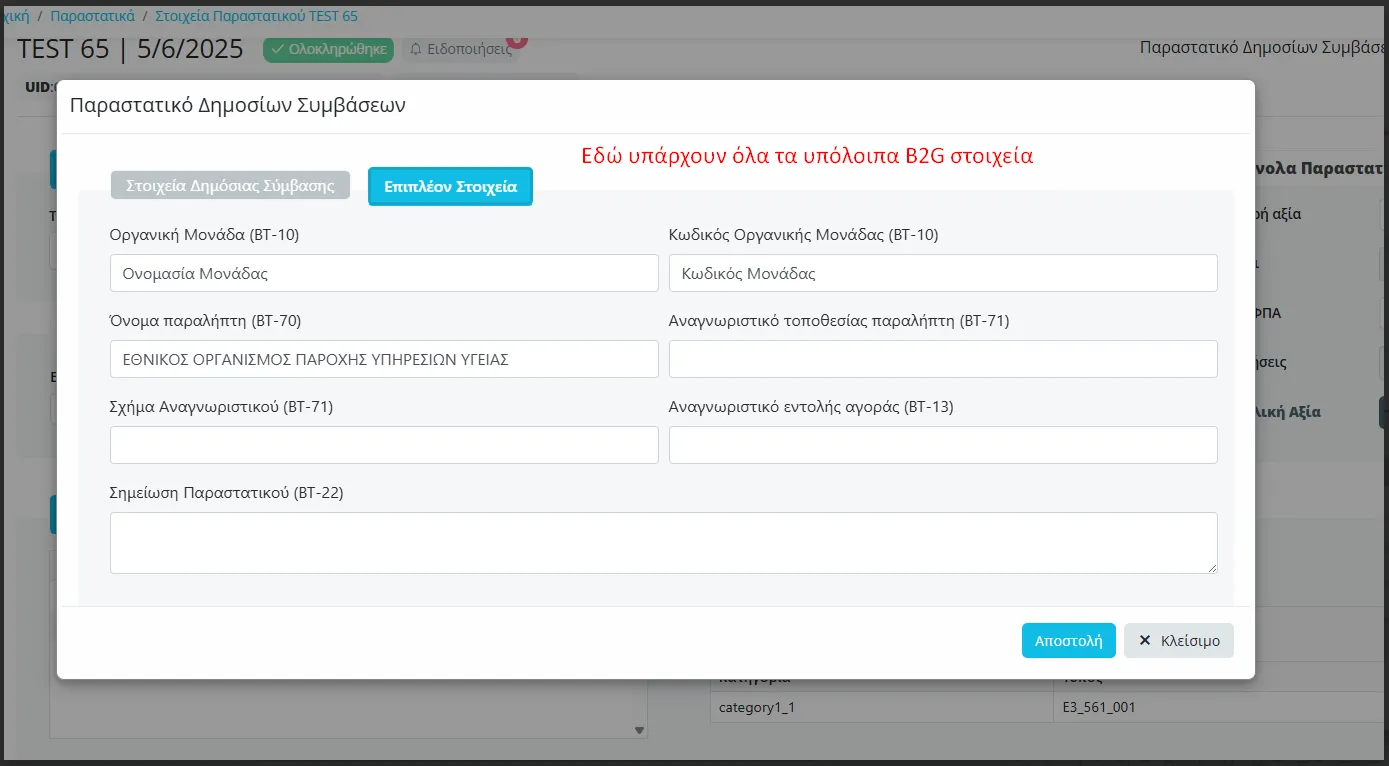This screenshot has height=766, width=1389.
Task: Switch to Στοιχεία Δημόσιας Σύμβασης tab
Action: [x=230, y=186]
